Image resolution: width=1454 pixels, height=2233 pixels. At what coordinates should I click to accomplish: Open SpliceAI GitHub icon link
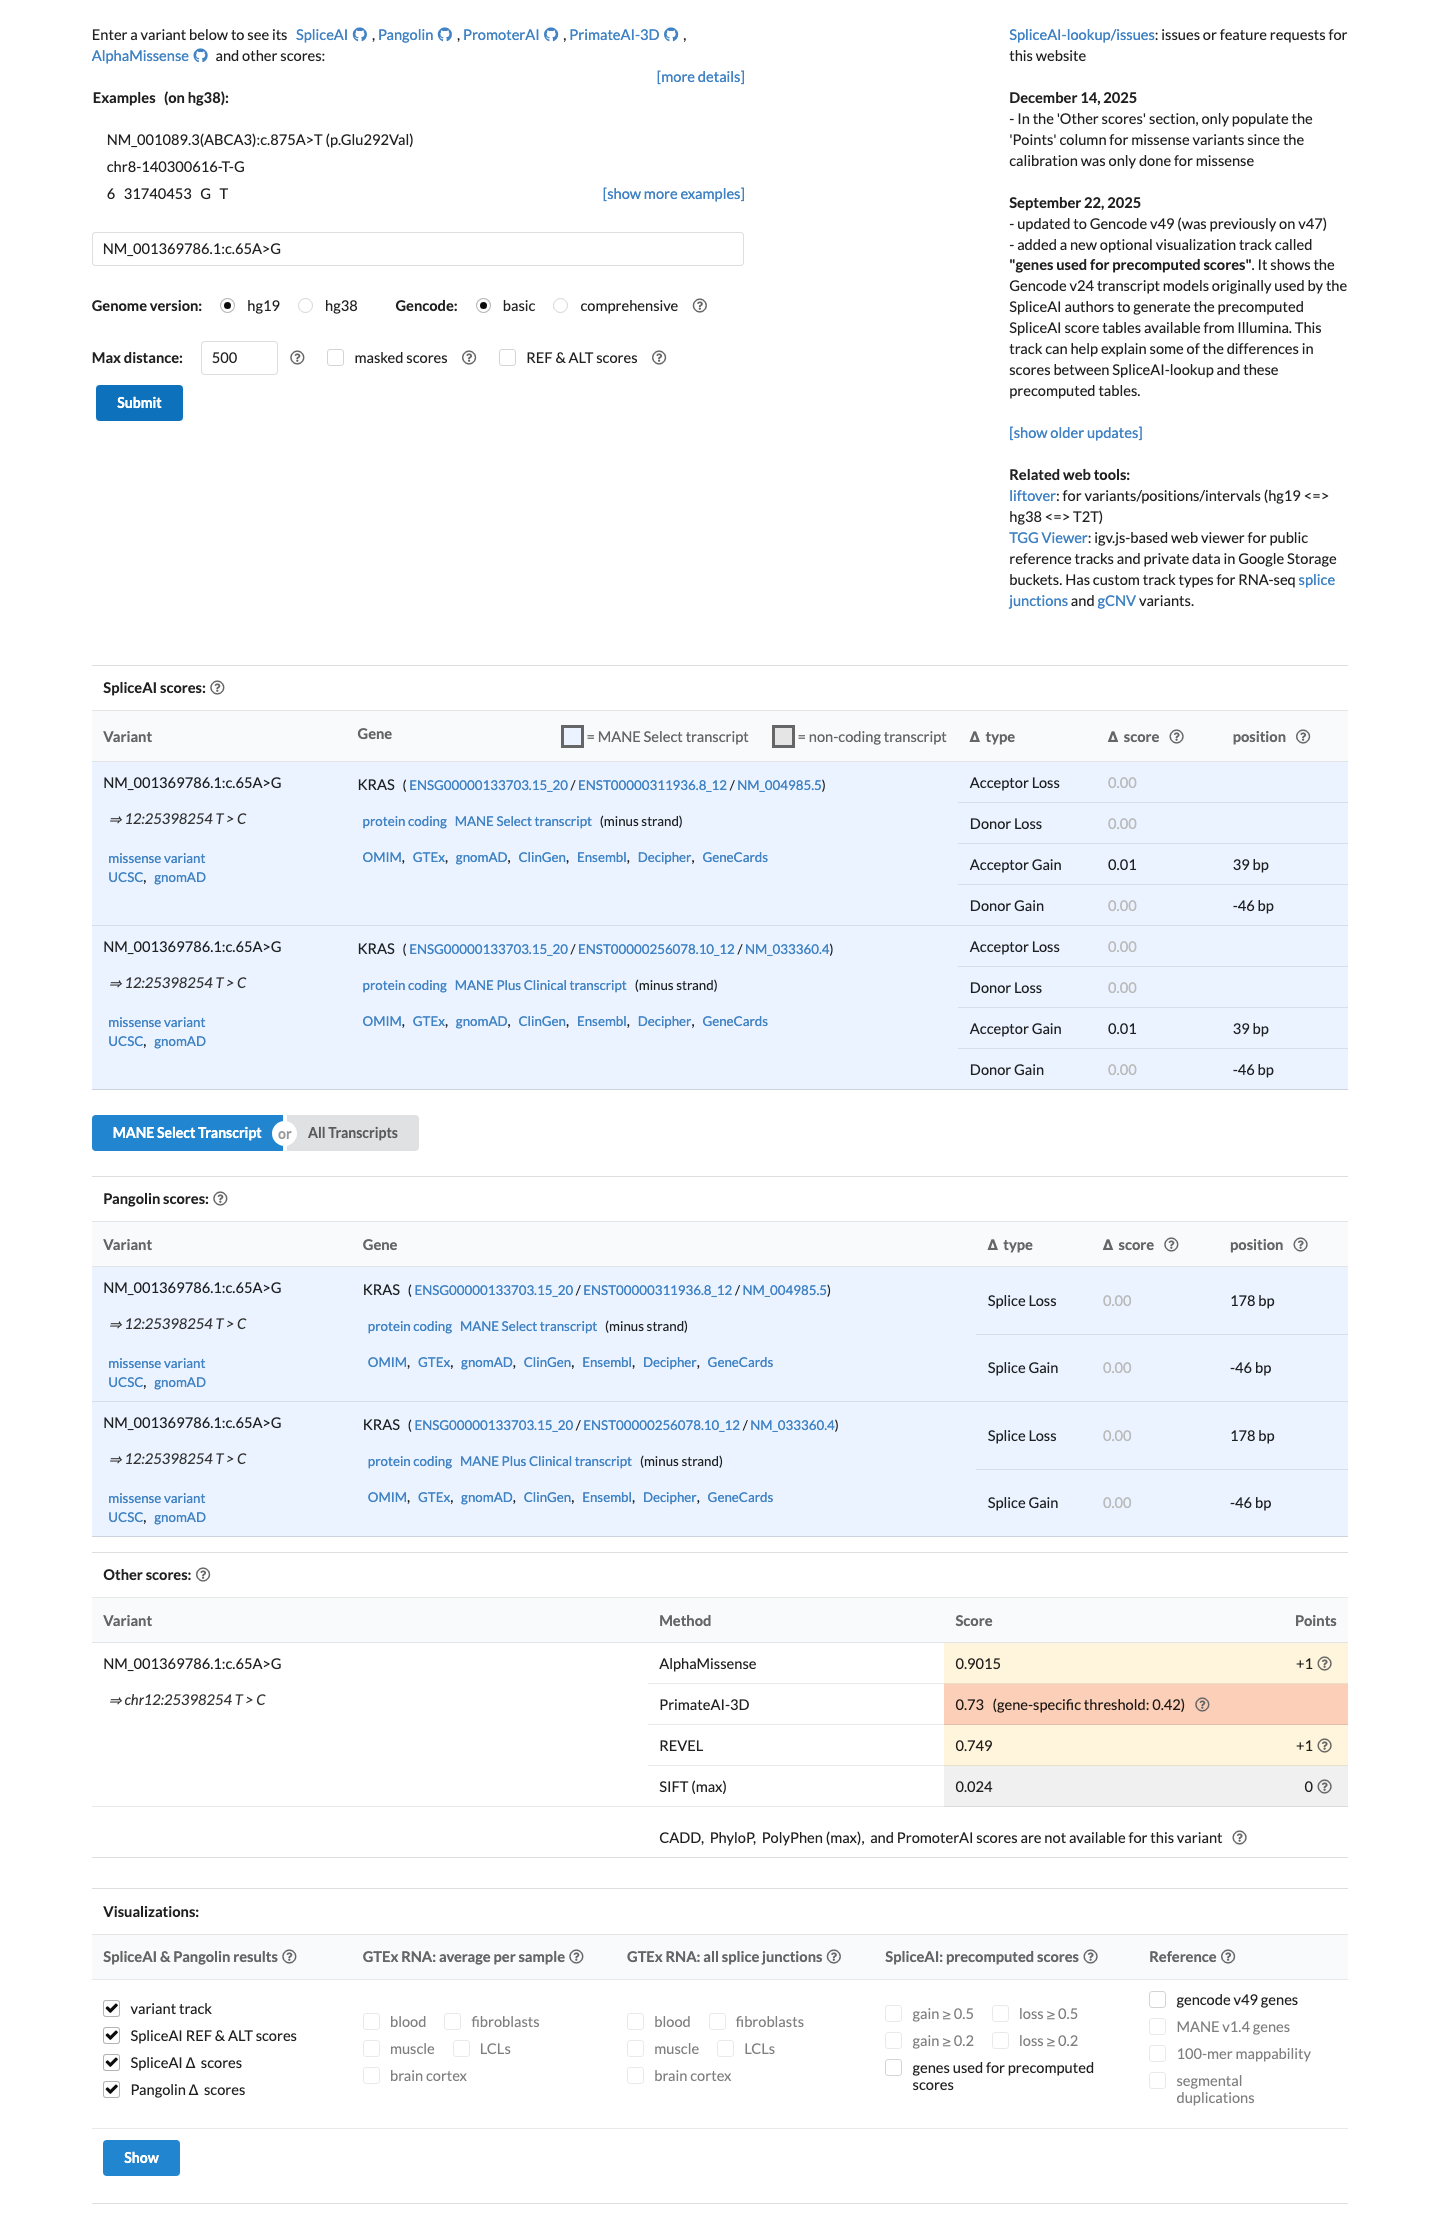tap(360, 35)
